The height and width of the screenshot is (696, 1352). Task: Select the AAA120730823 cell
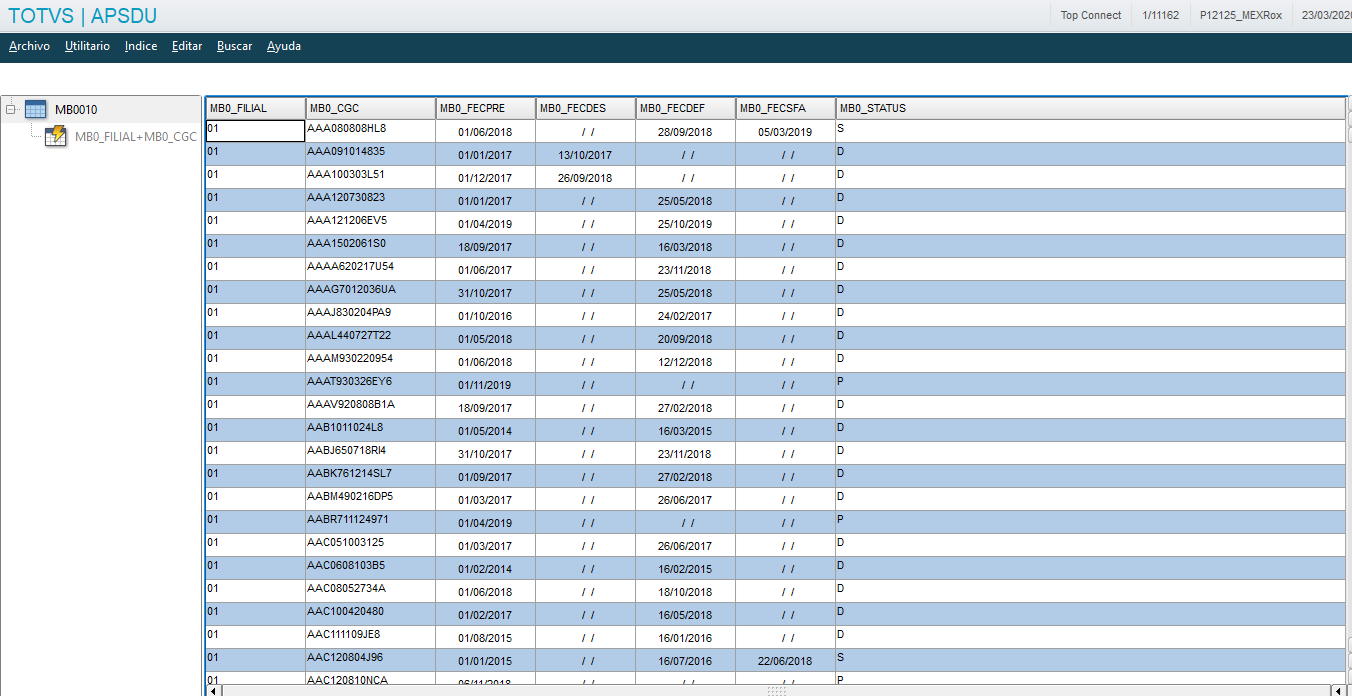pyautogui.click(x=370, y=200)
